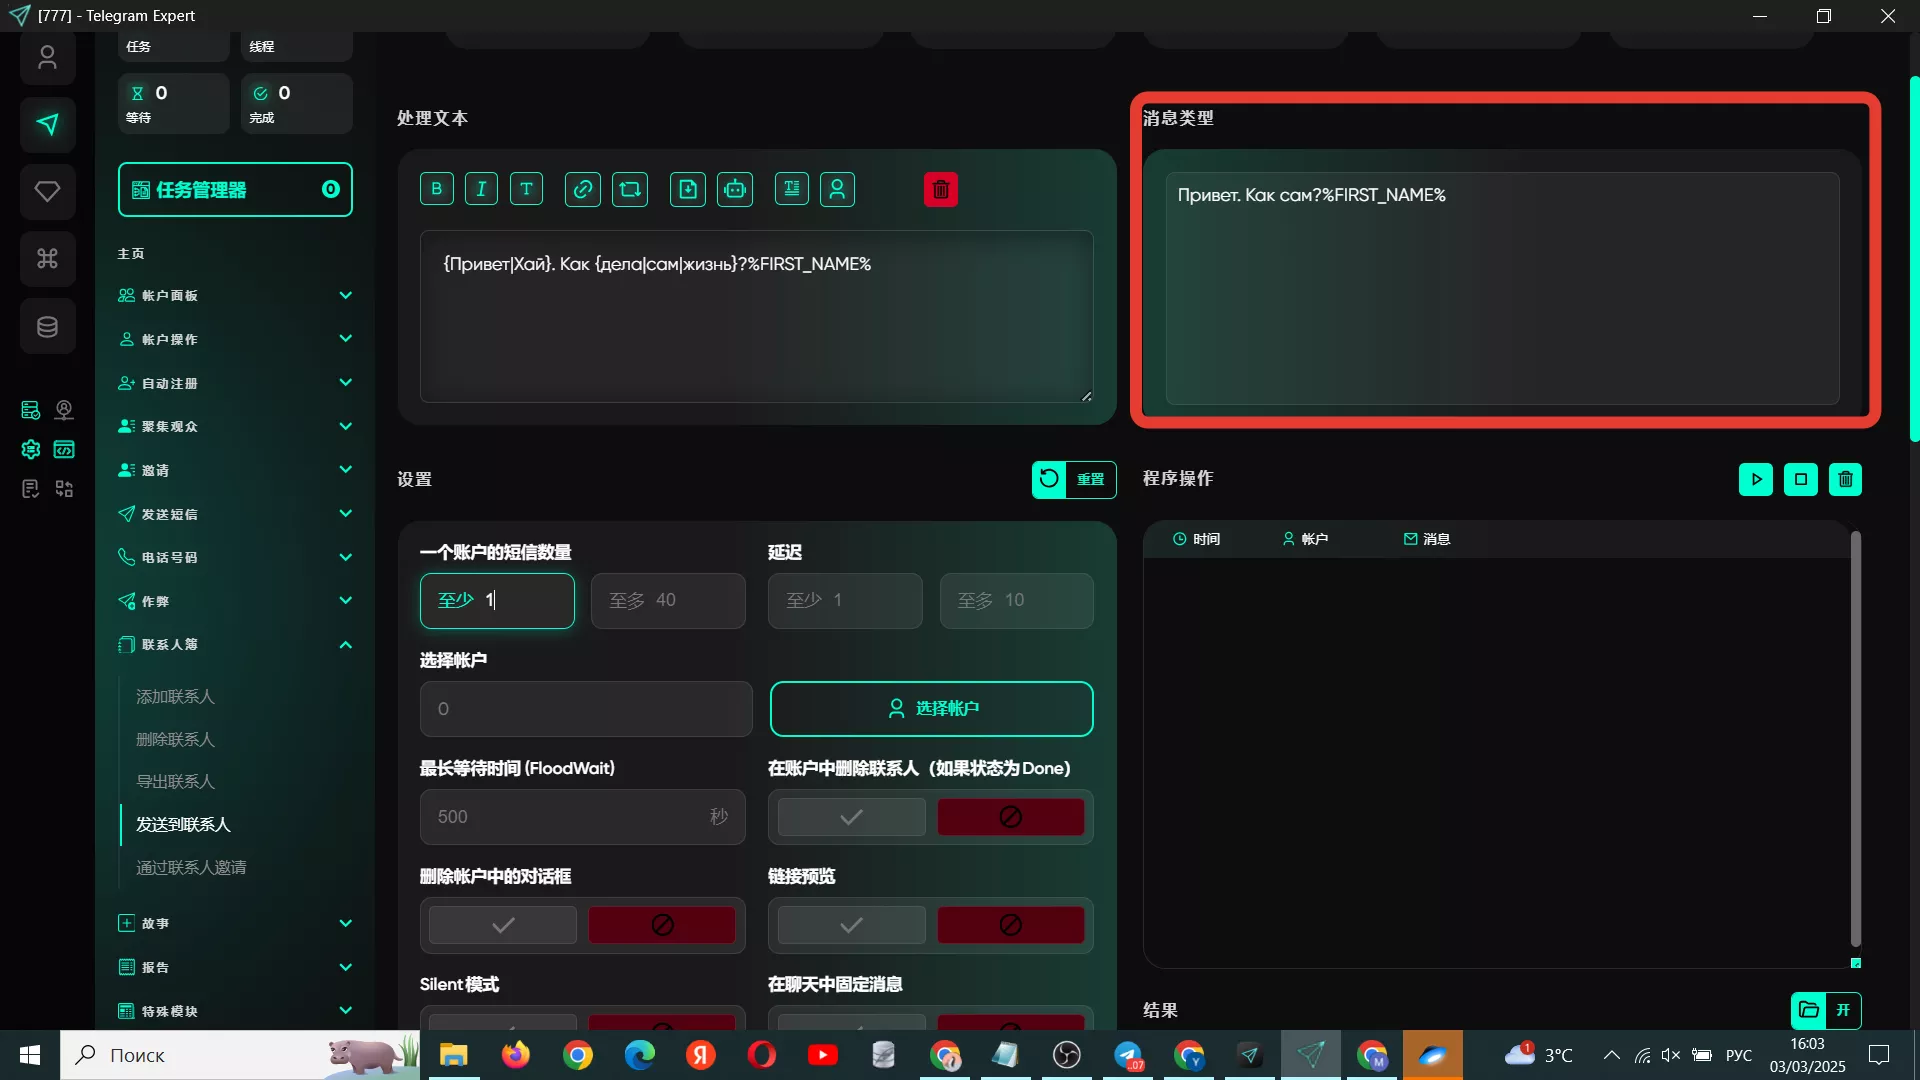1920x1080 pixels.
Task: Click the file import icon in text toolbar
Action: pyautogui.click(x=688, y=189)
